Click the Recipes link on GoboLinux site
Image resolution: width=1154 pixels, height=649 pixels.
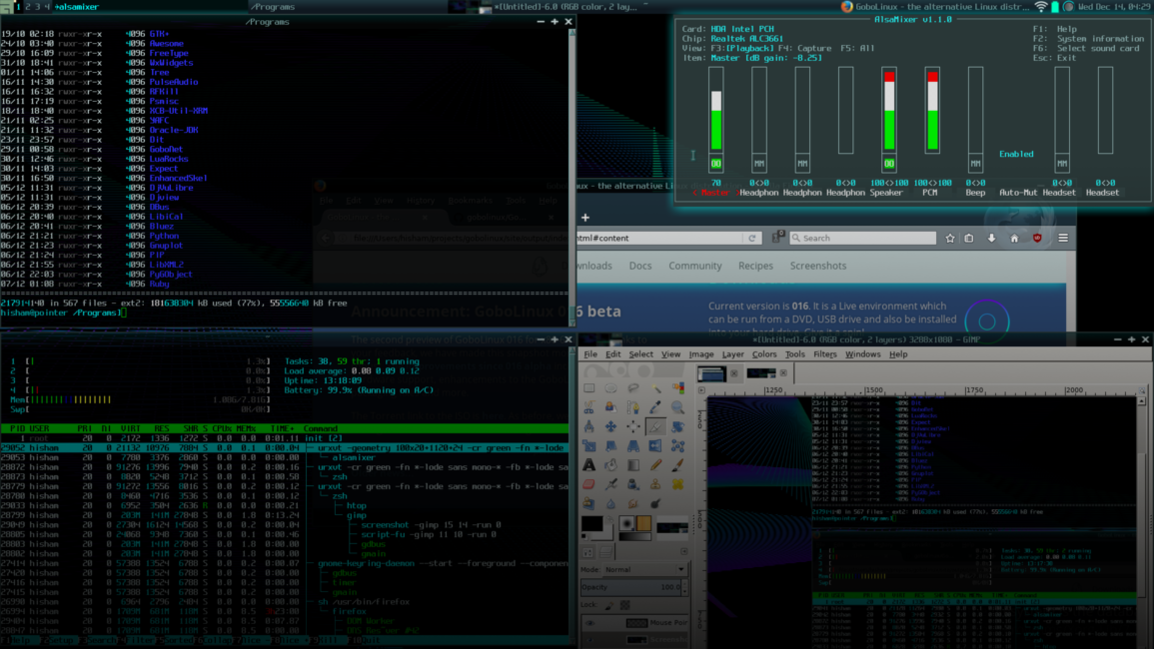pos(755,266)
